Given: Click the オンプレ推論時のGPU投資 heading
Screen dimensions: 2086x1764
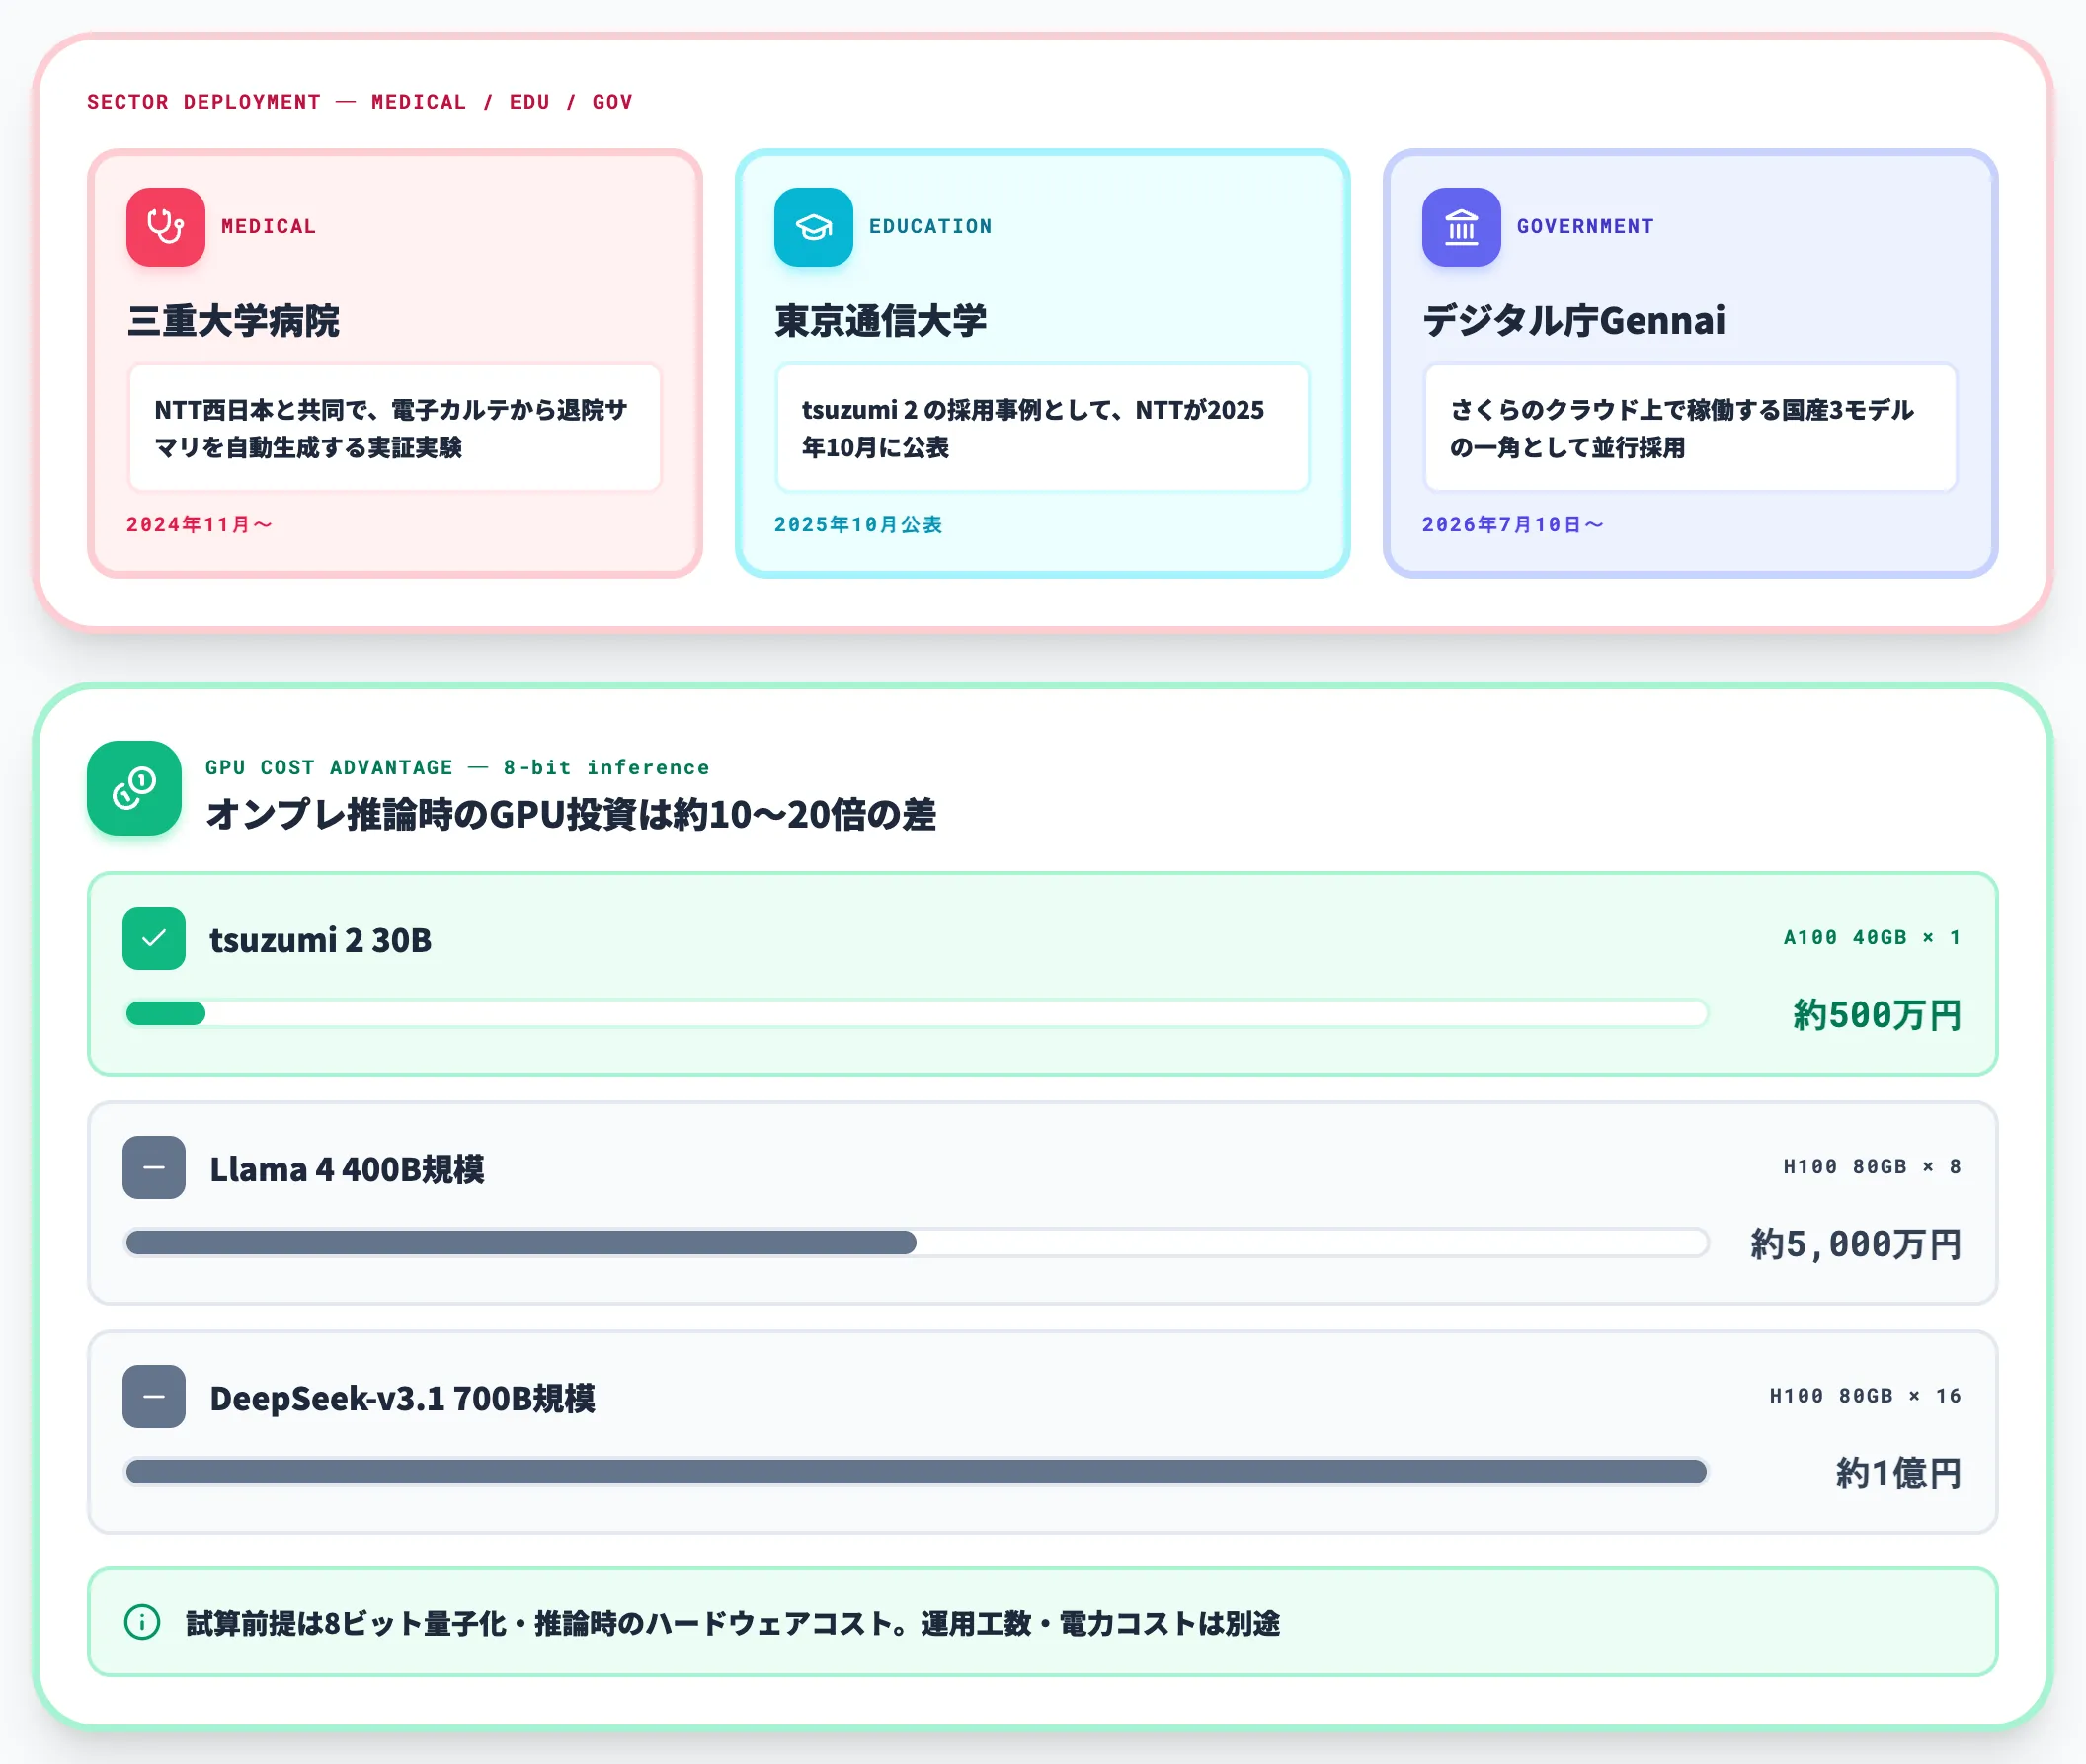Looking at the screenshot, I should pos(571,815).
